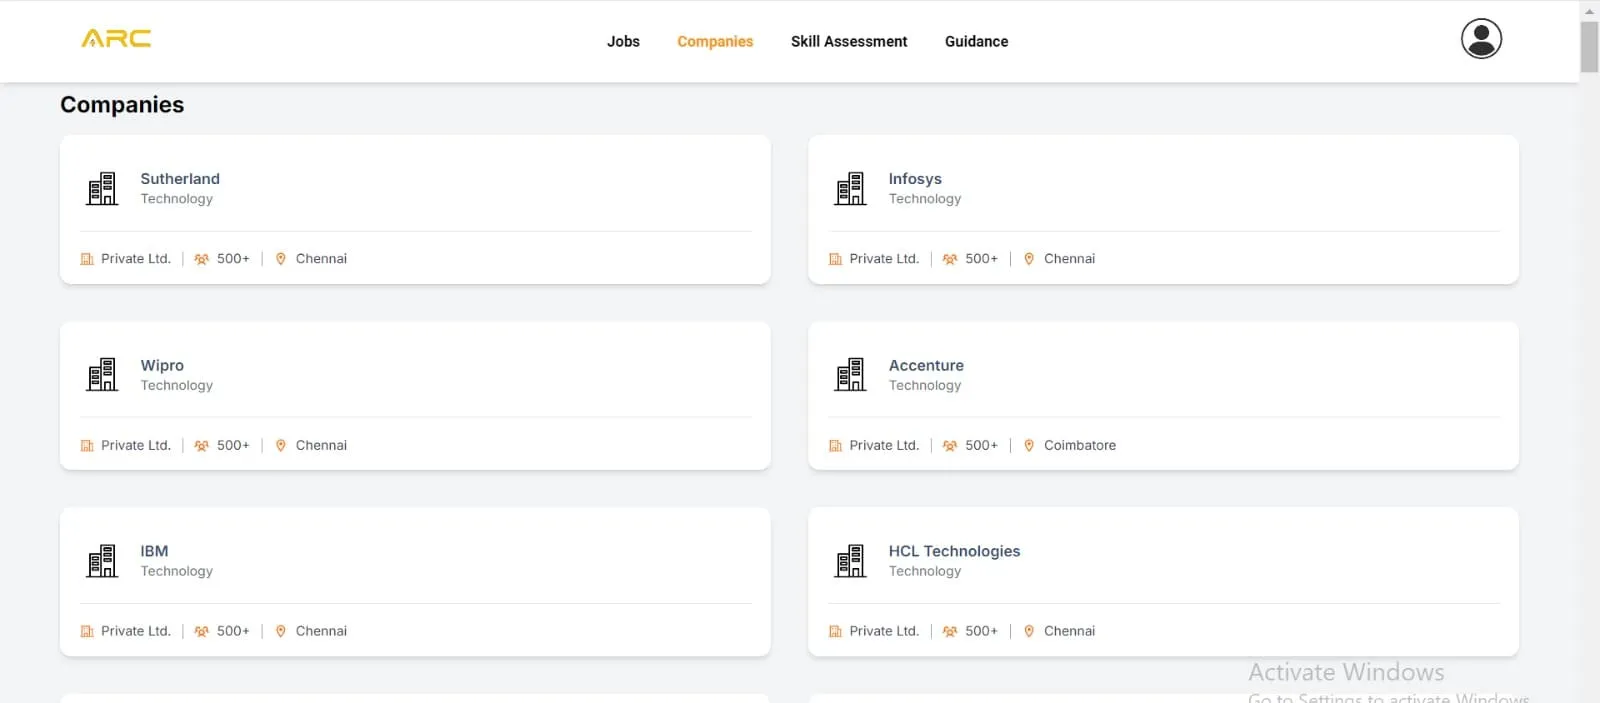
Task: Click the HCL Technologies building icon
Action: (851, 560)
